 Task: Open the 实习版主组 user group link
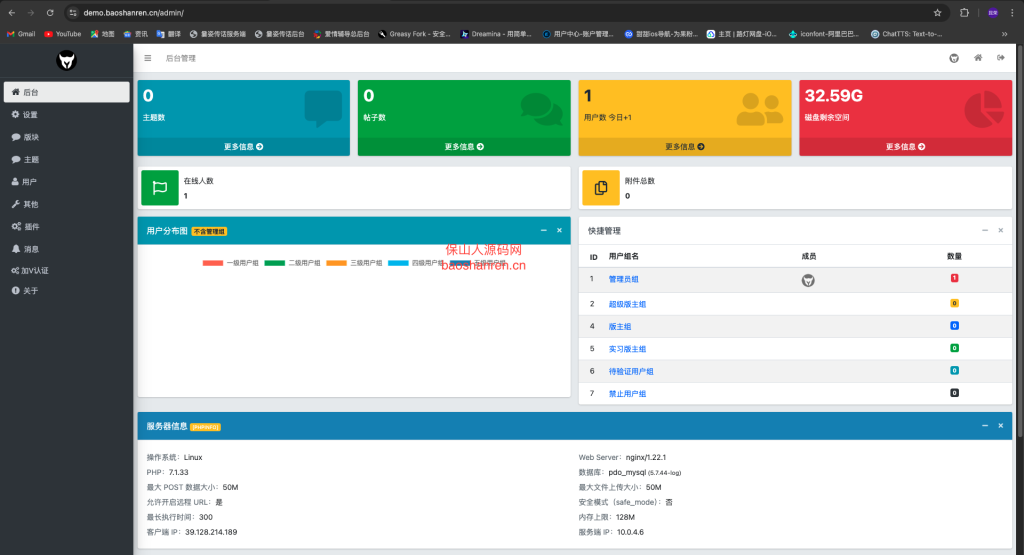coord(627,349)
